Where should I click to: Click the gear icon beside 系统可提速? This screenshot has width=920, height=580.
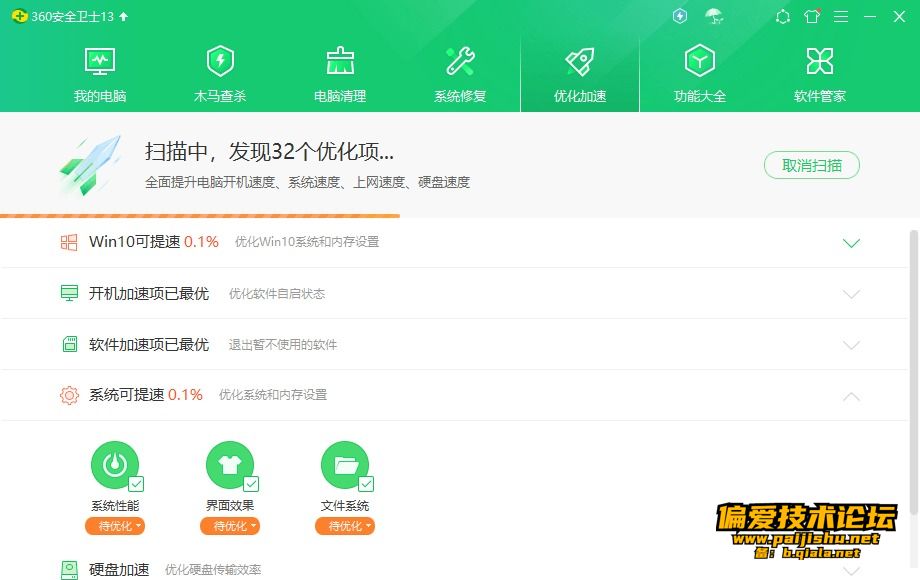point(69,395)
